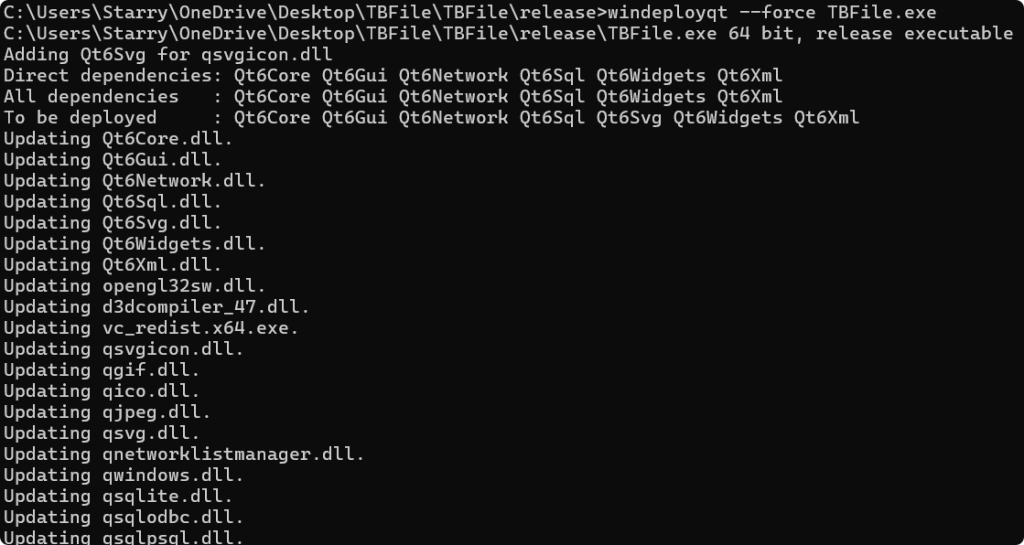Screen dimensions: 1024x545
Task: Click the 'Updating qsqlite.dll.' line
Action: (x=118, y=496)
